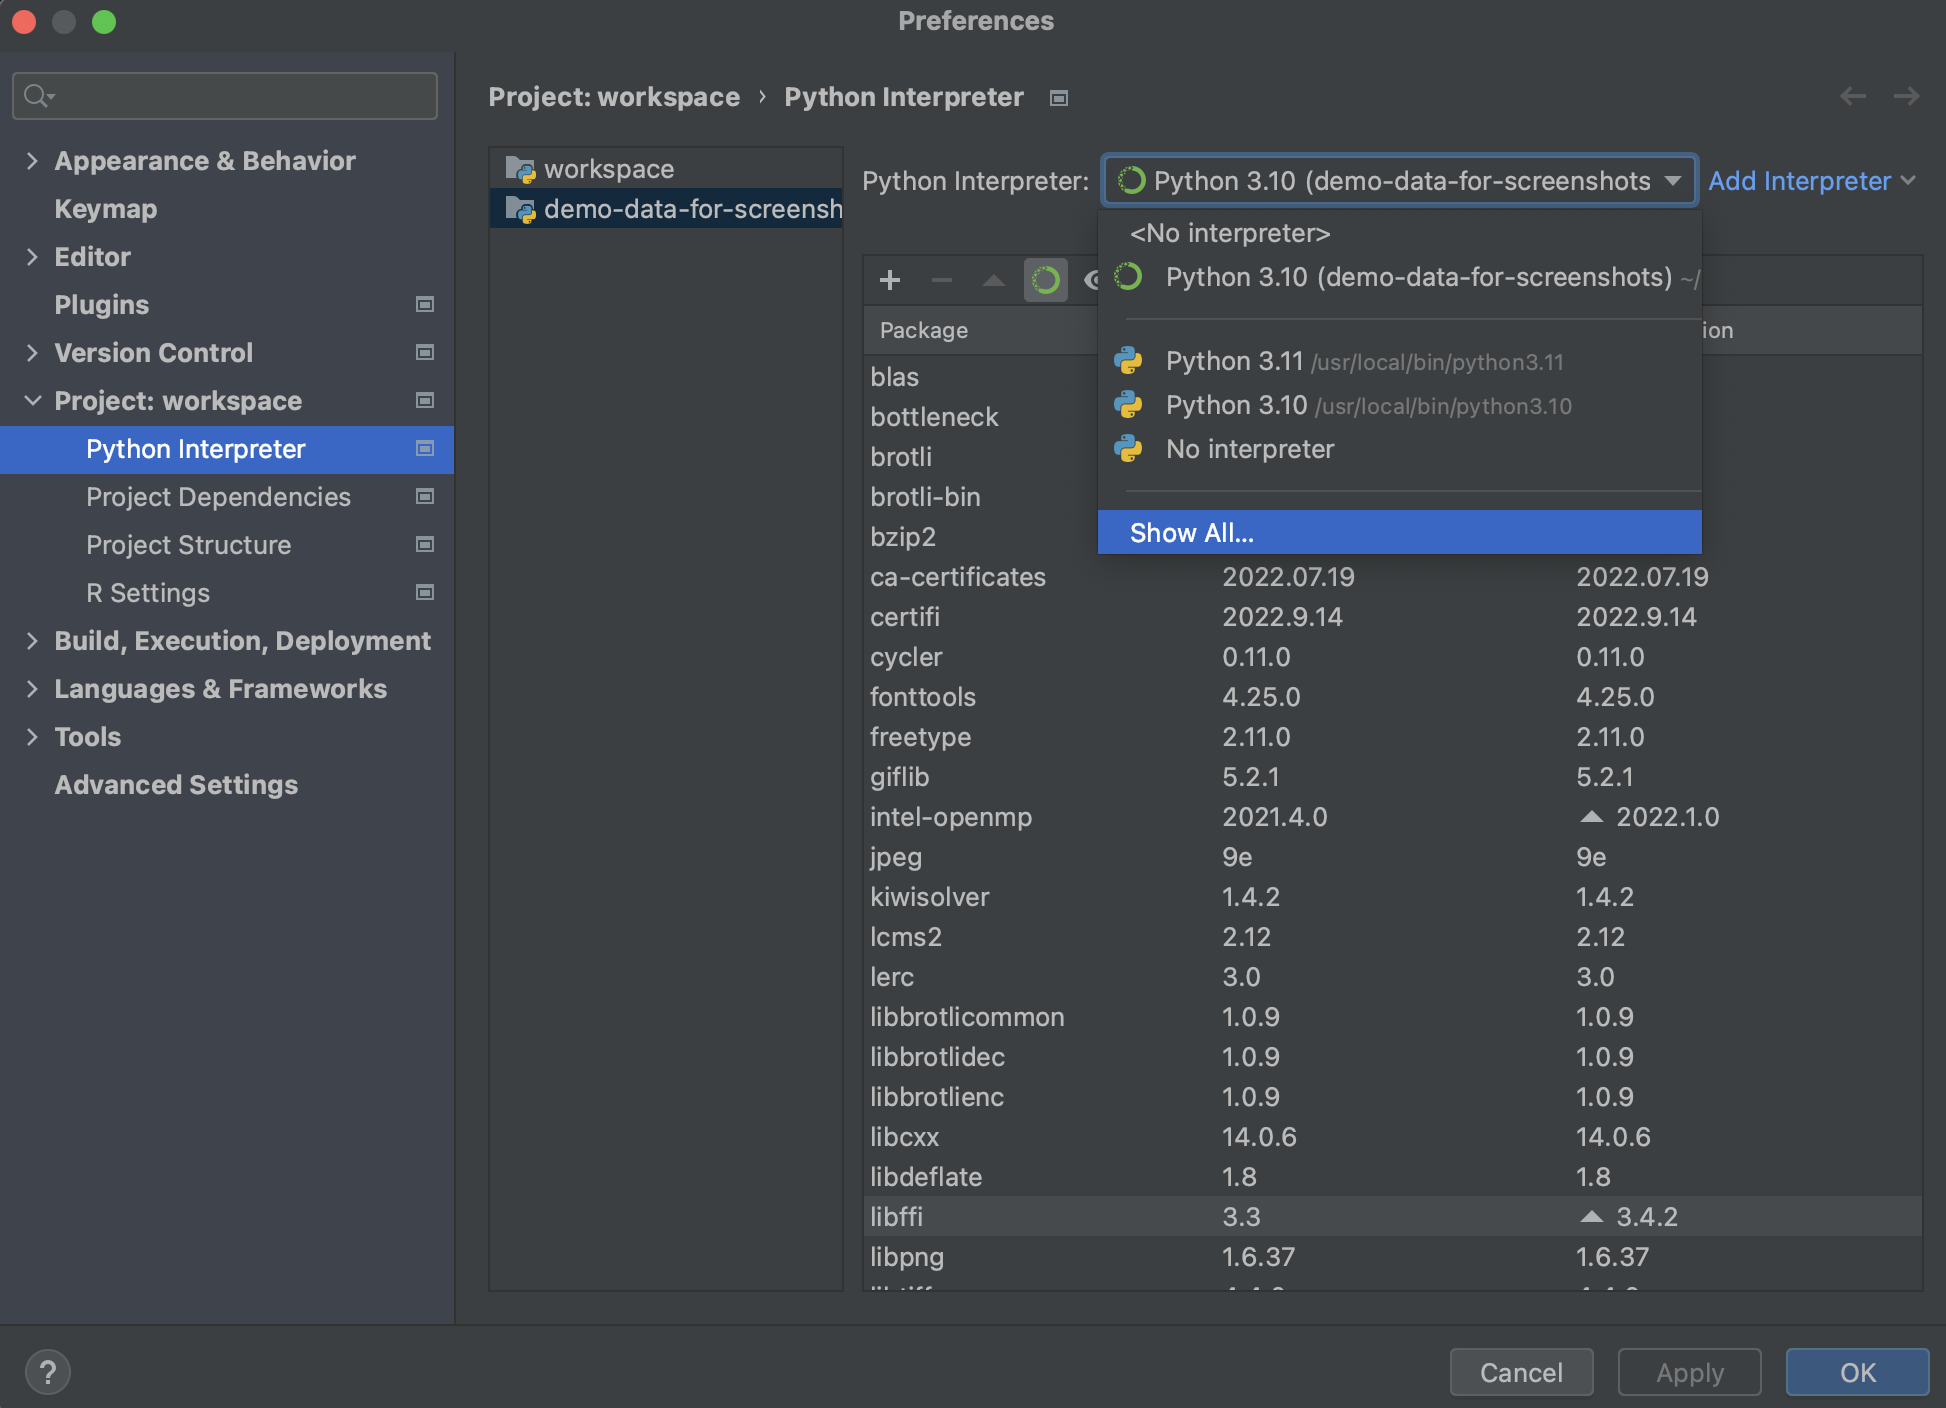Click the forward navigation arrow
The height and width of the screenshot is (1408, 1946).
(x=1906, y=96)
